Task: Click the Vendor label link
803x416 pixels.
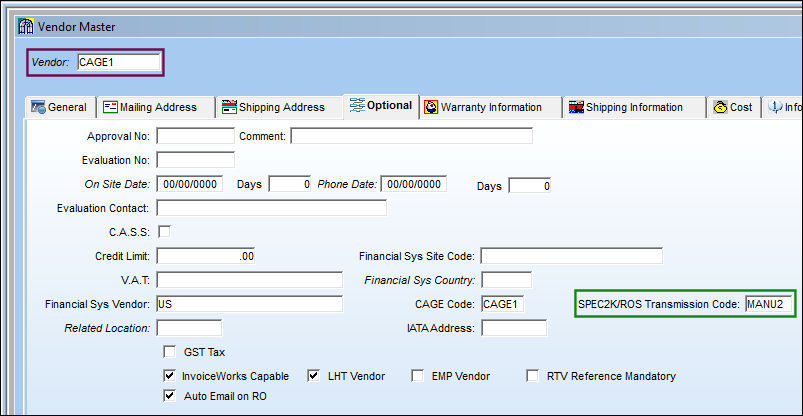Action: [x=50, y=63]
